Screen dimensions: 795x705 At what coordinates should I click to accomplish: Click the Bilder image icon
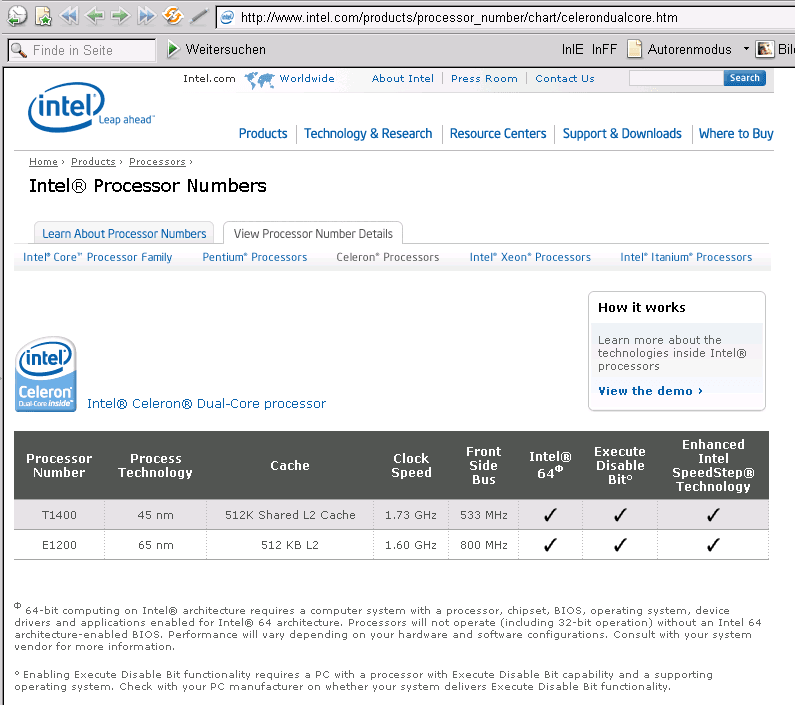coord(765,49)
